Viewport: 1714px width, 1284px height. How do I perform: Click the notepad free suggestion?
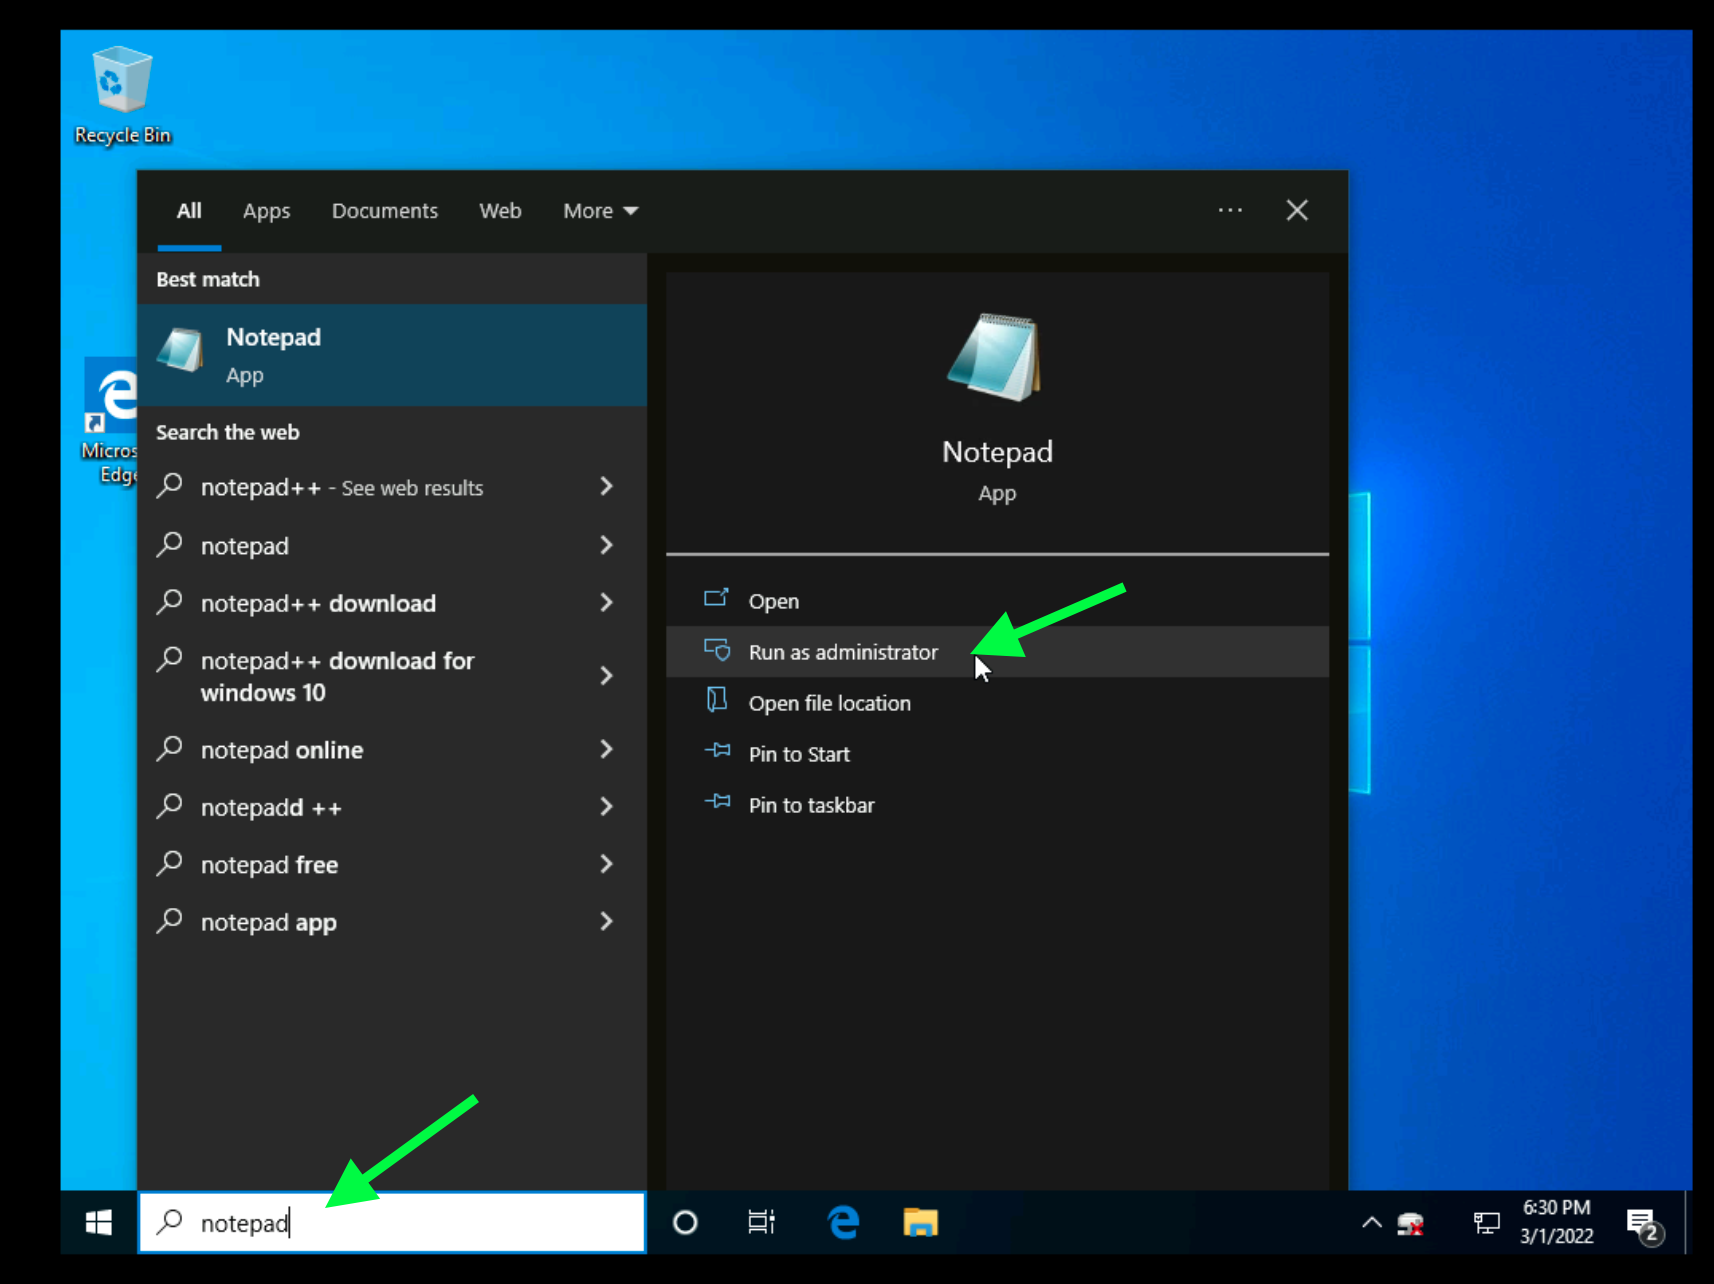[392, 864]
